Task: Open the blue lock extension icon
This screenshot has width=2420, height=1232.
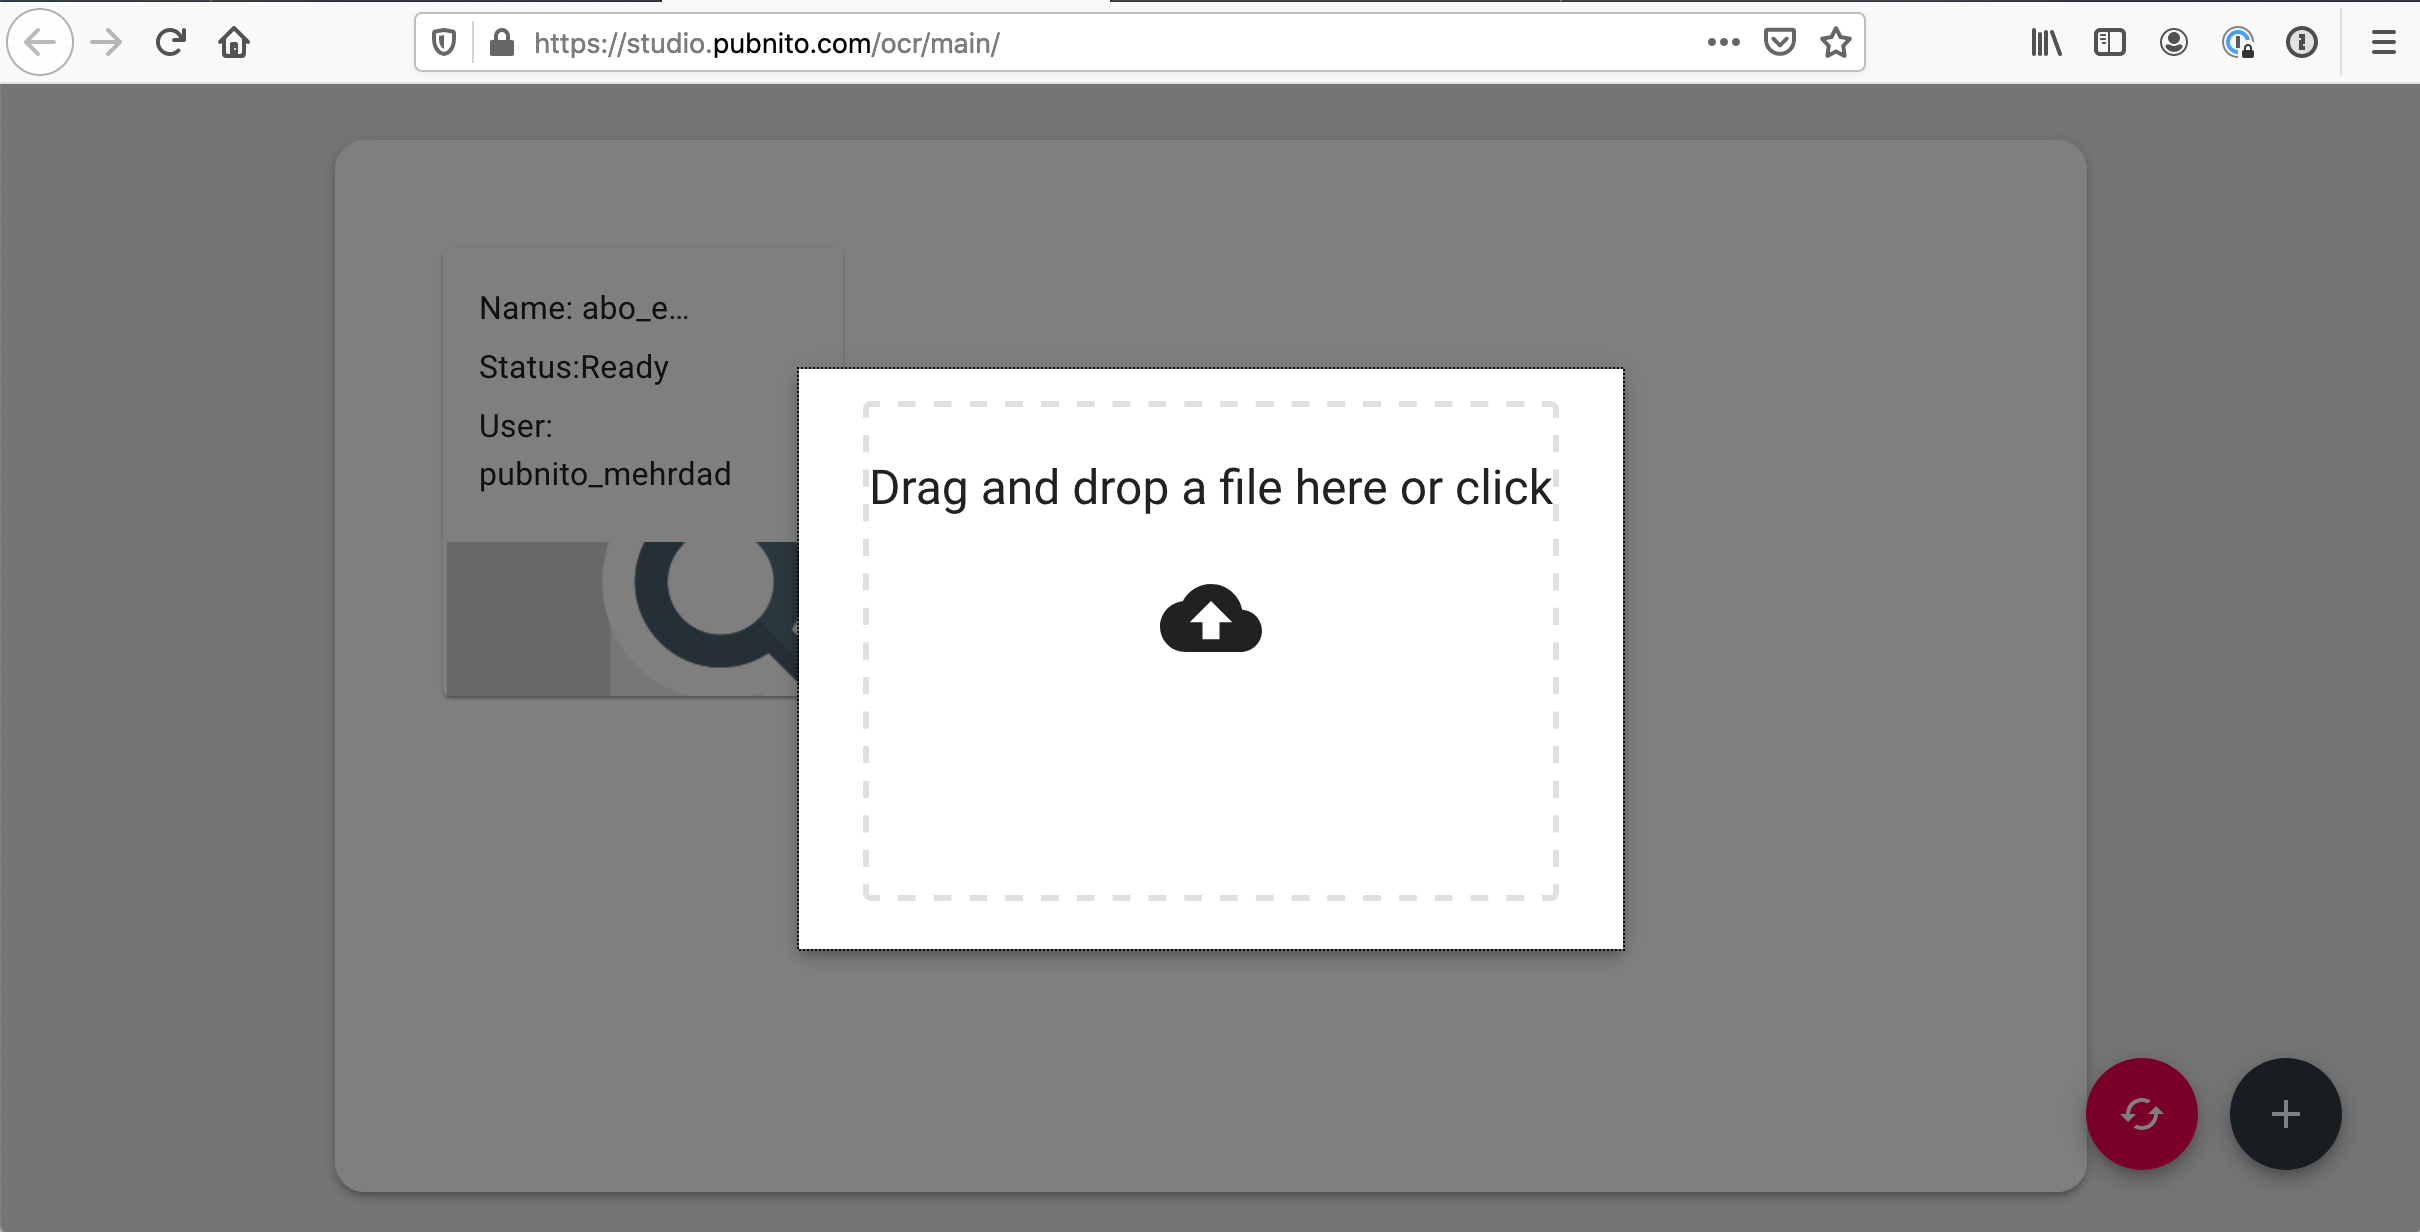Action: pos(2238,42)
